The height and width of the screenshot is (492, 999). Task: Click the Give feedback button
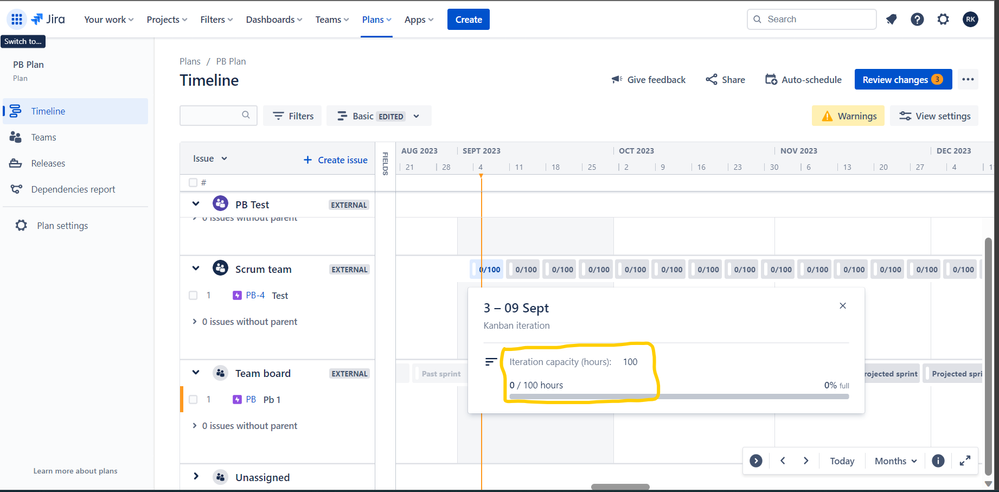pos(649,80)
